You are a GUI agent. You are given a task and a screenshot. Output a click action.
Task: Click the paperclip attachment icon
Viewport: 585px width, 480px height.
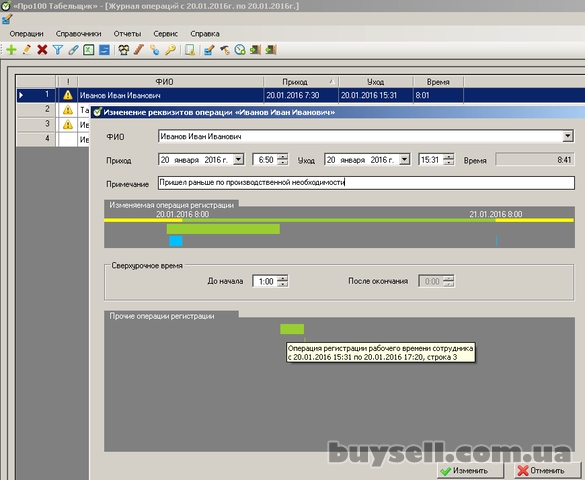click(x=73, y=50)
